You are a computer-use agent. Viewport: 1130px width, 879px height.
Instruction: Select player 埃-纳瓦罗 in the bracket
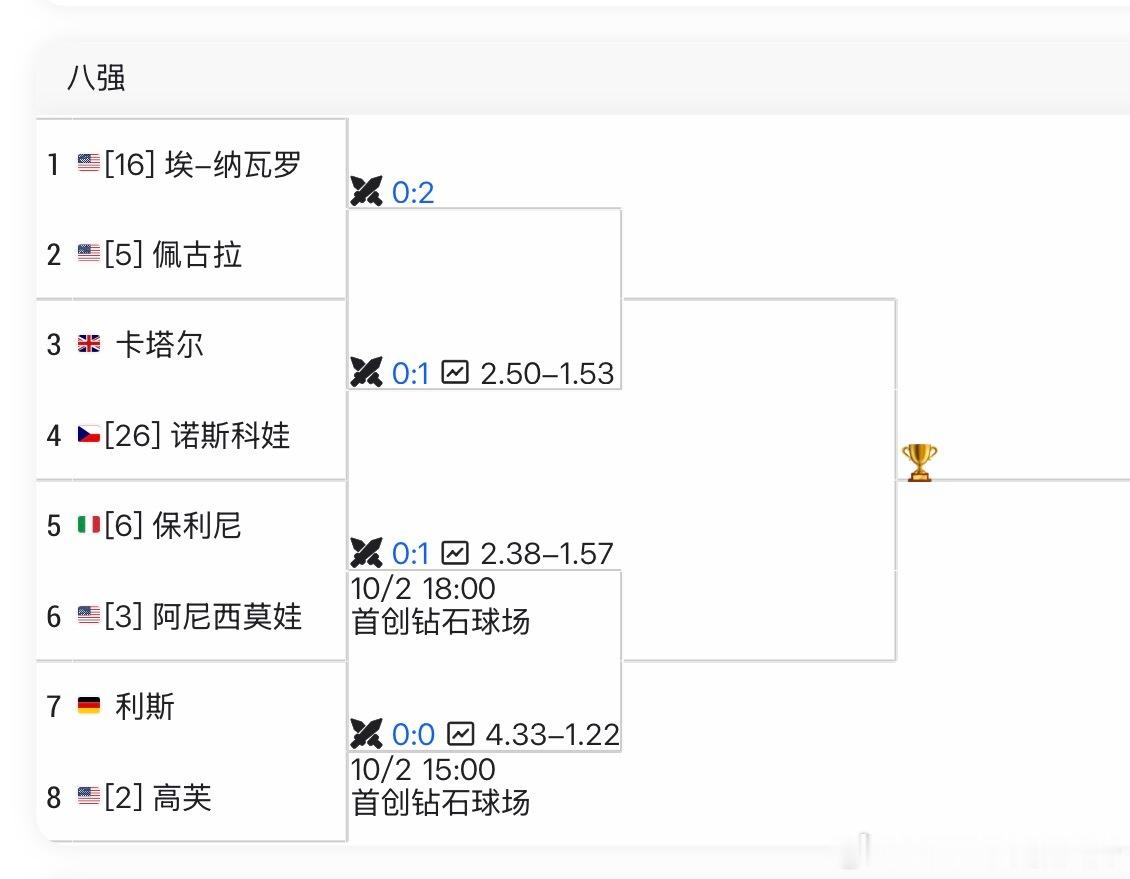click(232, 164)
